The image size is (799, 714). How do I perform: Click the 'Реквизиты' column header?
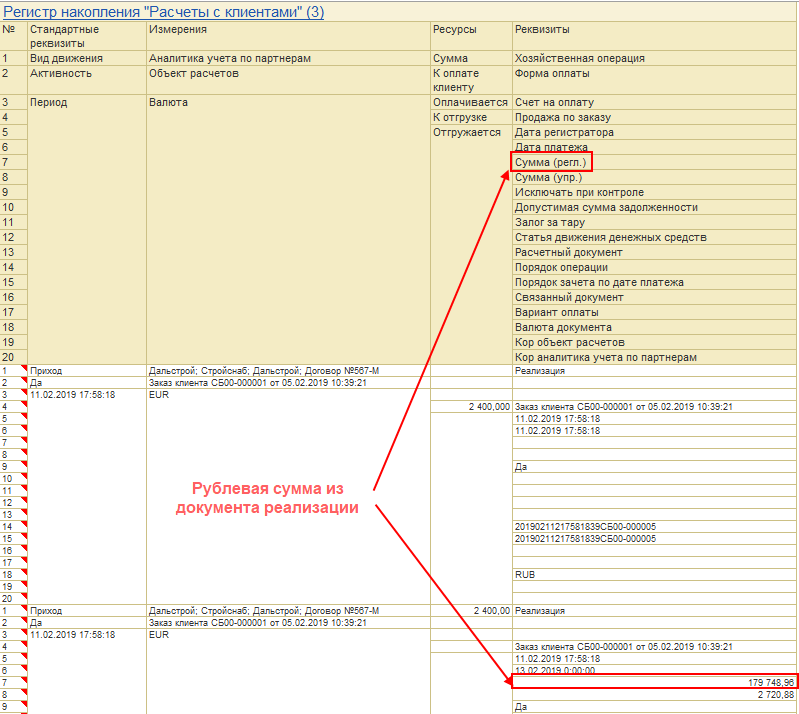pyautogui.click(x=654, y=36)
